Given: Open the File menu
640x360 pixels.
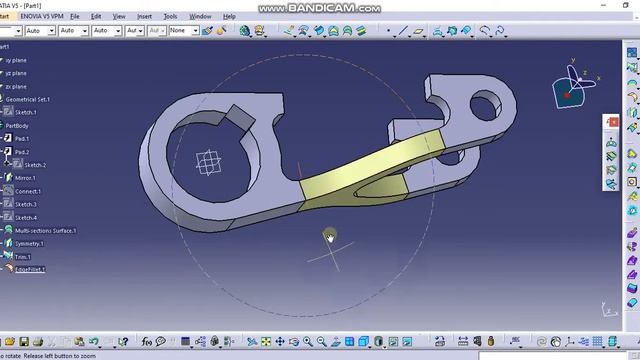Looking at the screenshot, I should (75, 16).
